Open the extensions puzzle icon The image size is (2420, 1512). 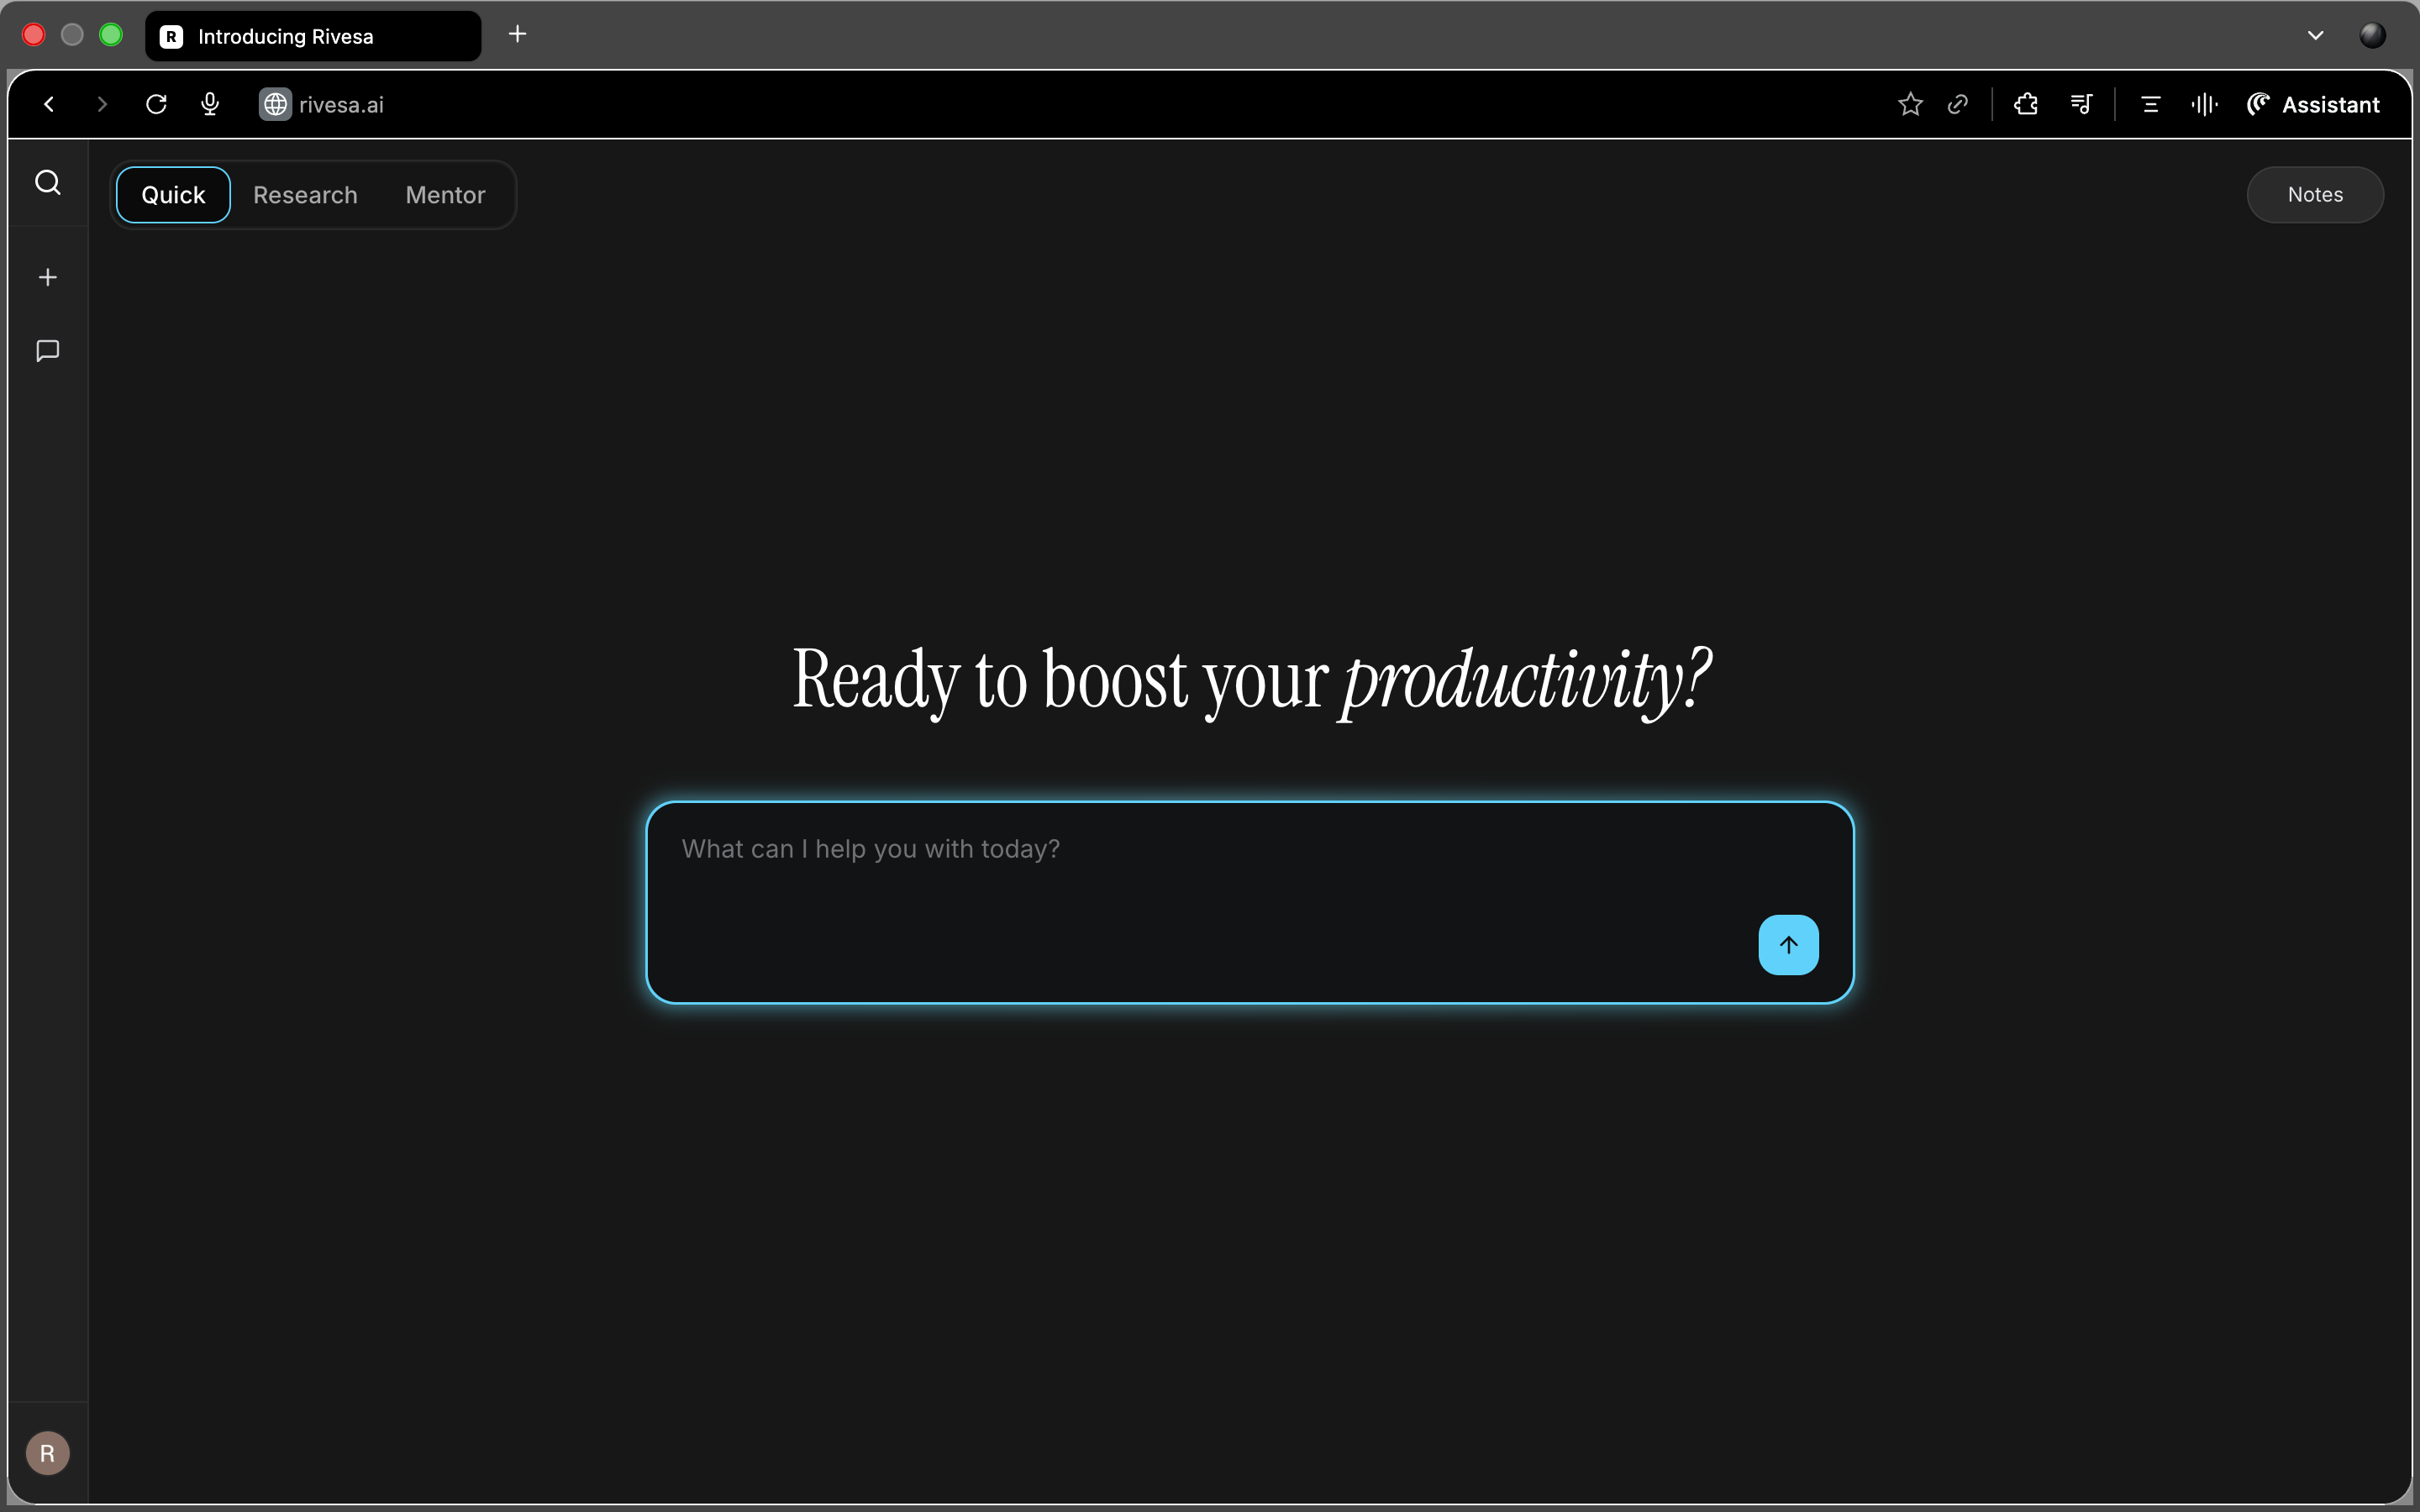click(2026, 105)
